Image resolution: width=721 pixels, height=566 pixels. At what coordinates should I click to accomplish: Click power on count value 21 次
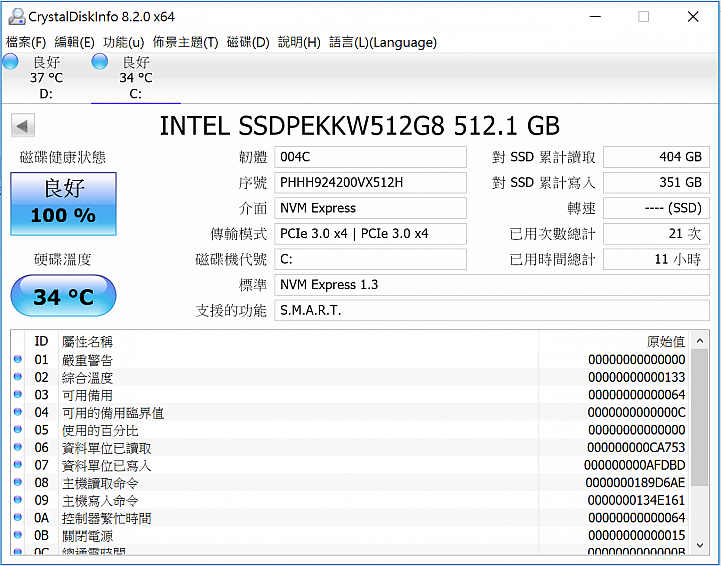pyautogui.click(x=656, y=234)
